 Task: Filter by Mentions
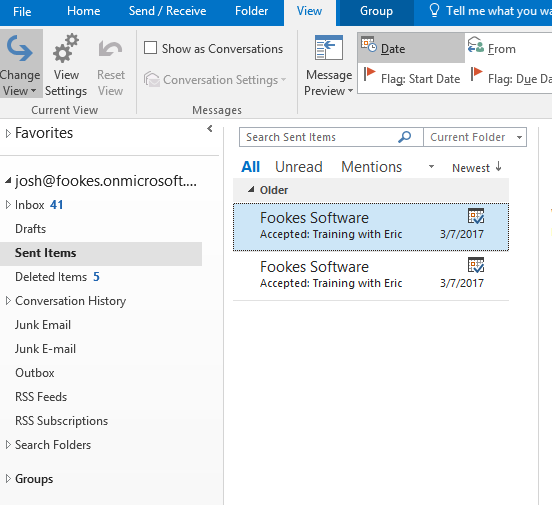[x=371, y=167]
